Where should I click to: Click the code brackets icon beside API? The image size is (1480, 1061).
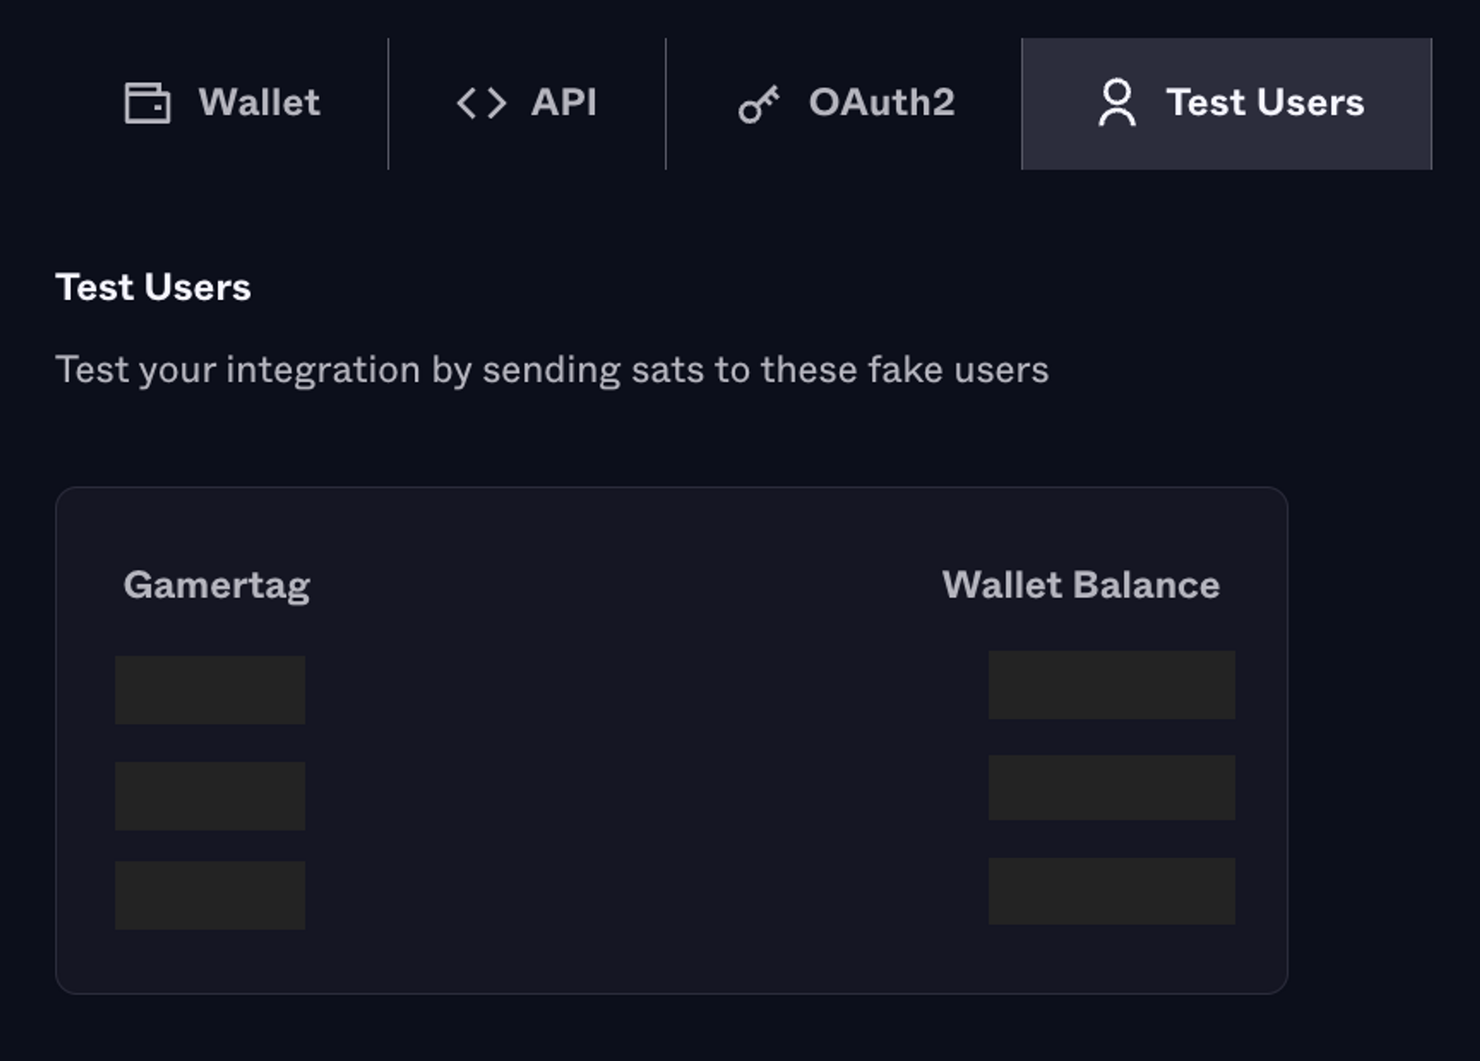coord(481,103)
